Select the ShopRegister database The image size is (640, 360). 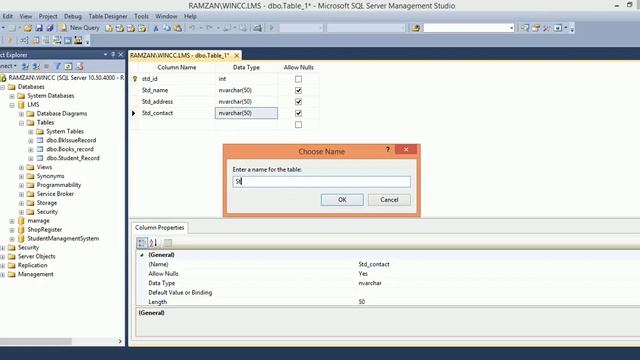(x=44, y=230)
